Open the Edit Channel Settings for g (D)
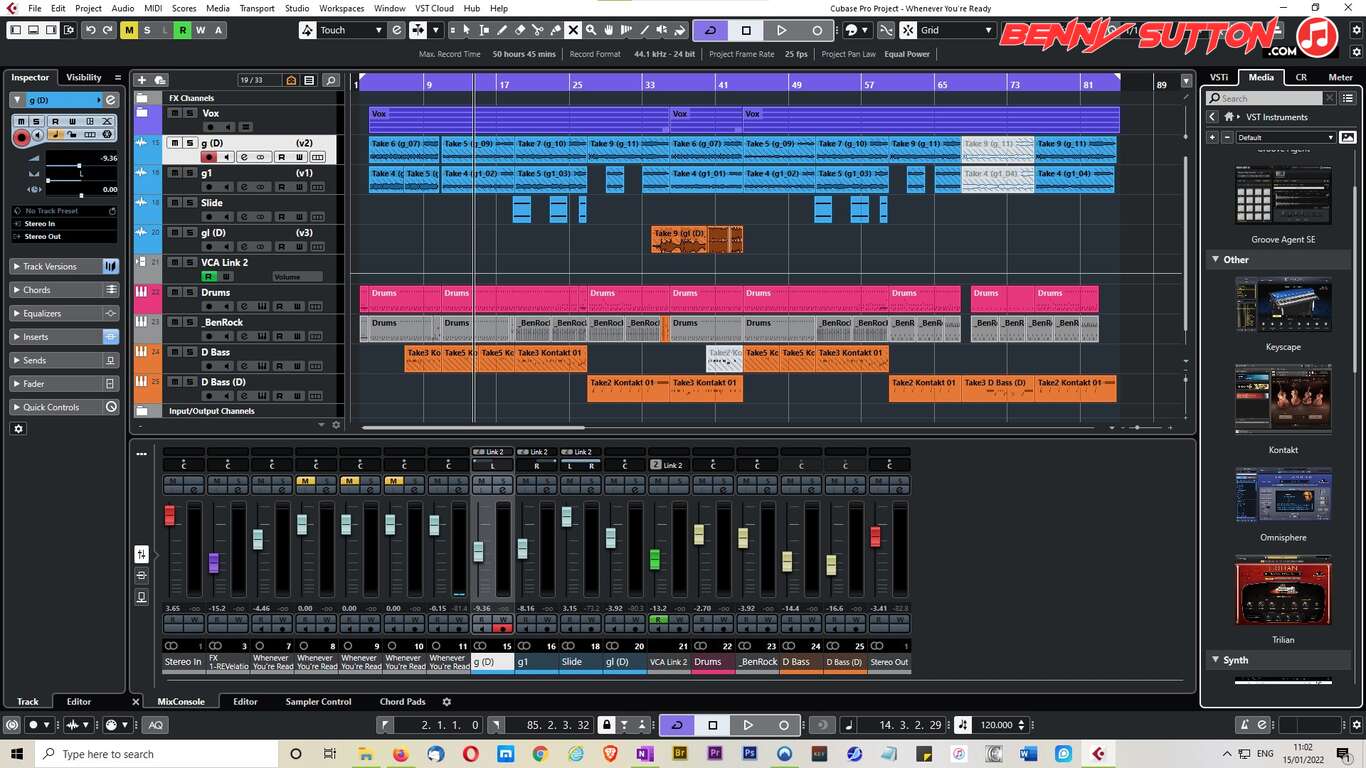This screenshot has height=768, width=1366. pyautogui.click(x=243, y=157)
